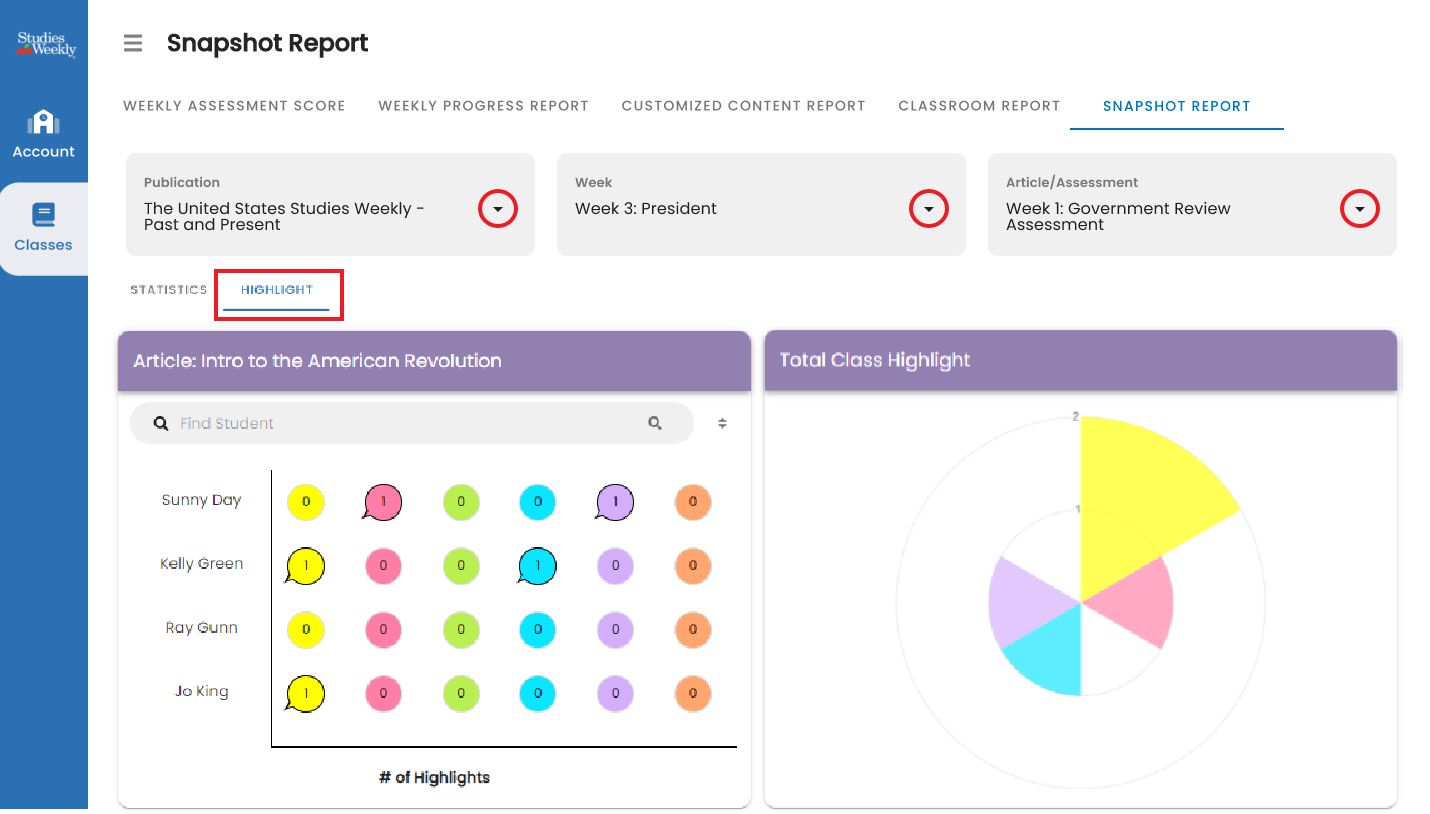The height and width of the screenshot is (814, 1430).
Task: Click the pink segment of the class chart
Action: click(1135, 603)
